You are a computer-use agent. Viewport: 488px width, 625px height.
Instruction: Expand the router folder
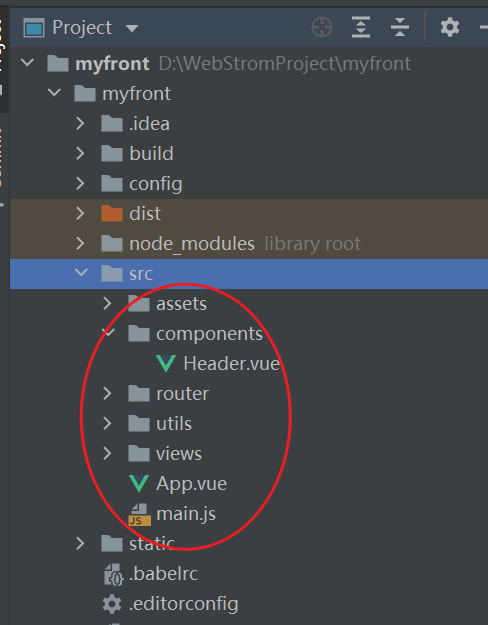[x=107, y=393]
